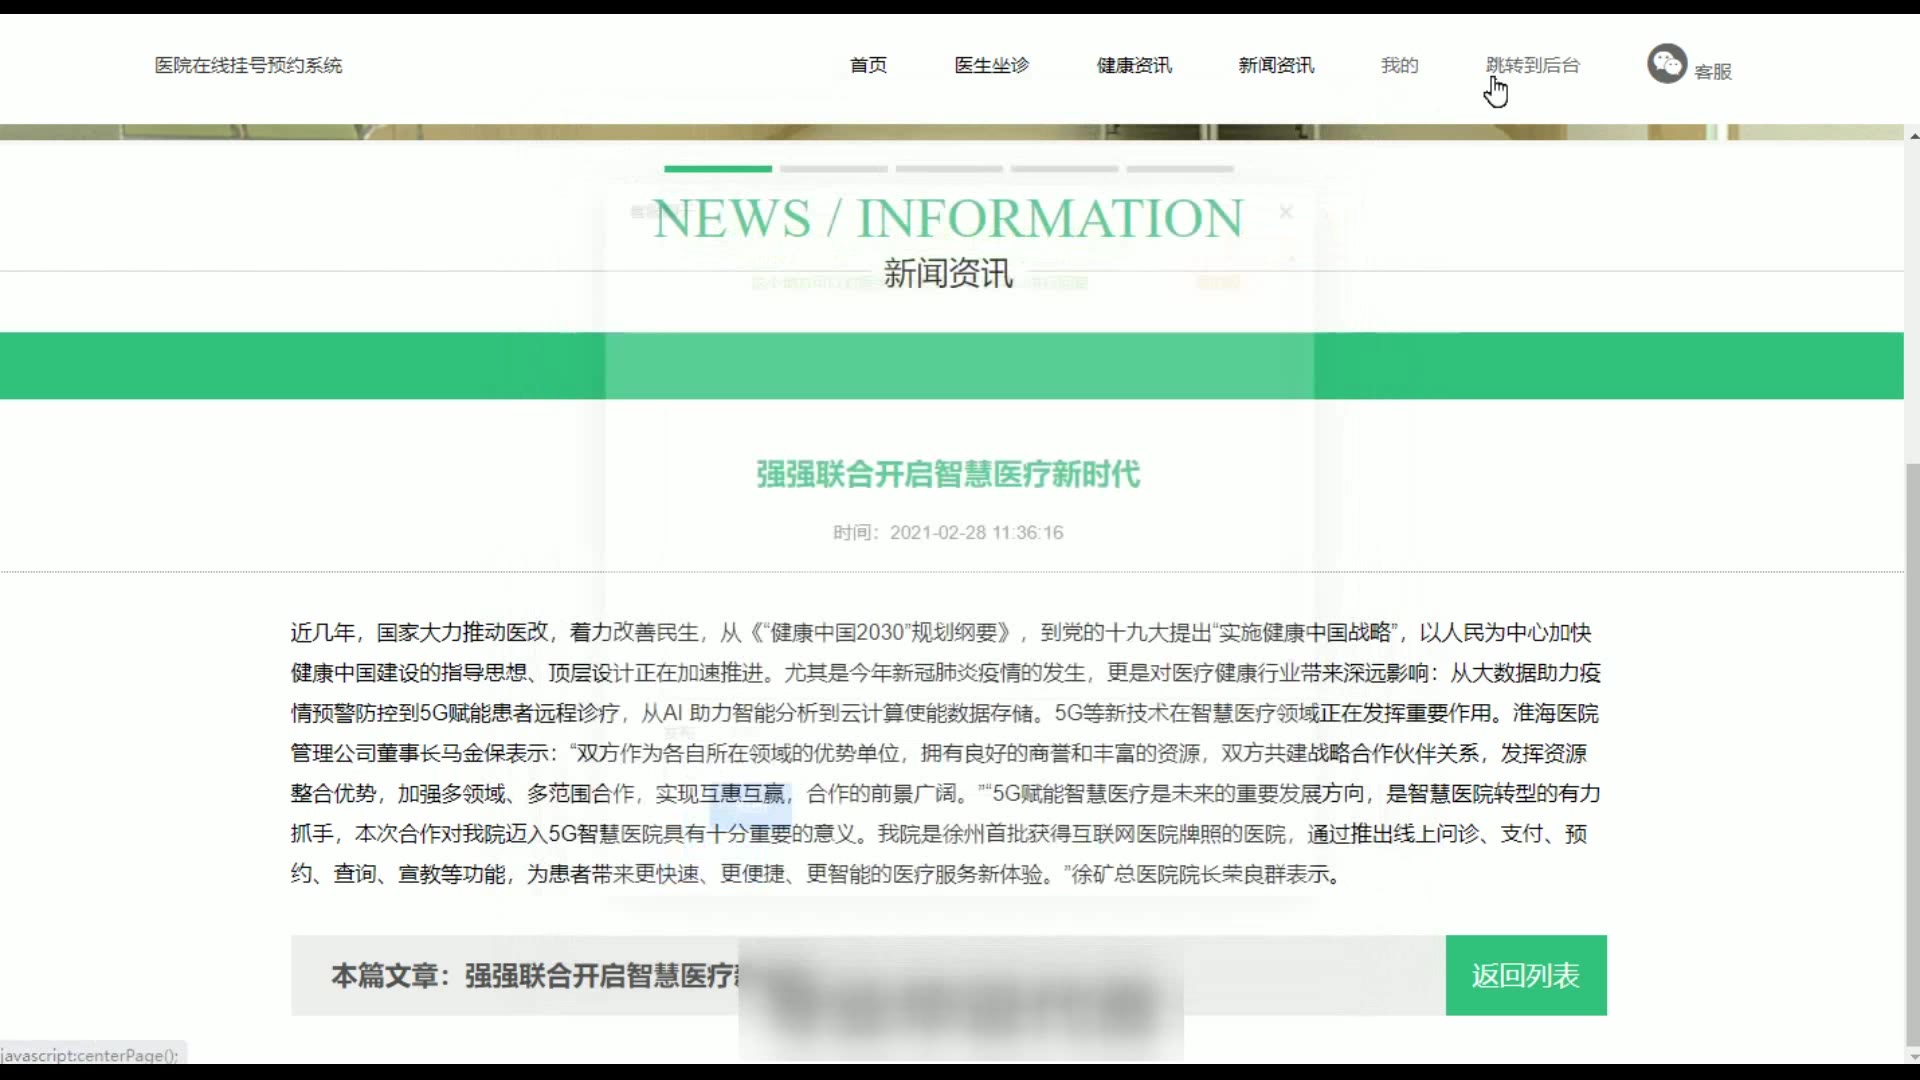The width and height of the screenshot is (1920, 1080).
Task: Open 我的 menu item
Action: [1399, 65]
